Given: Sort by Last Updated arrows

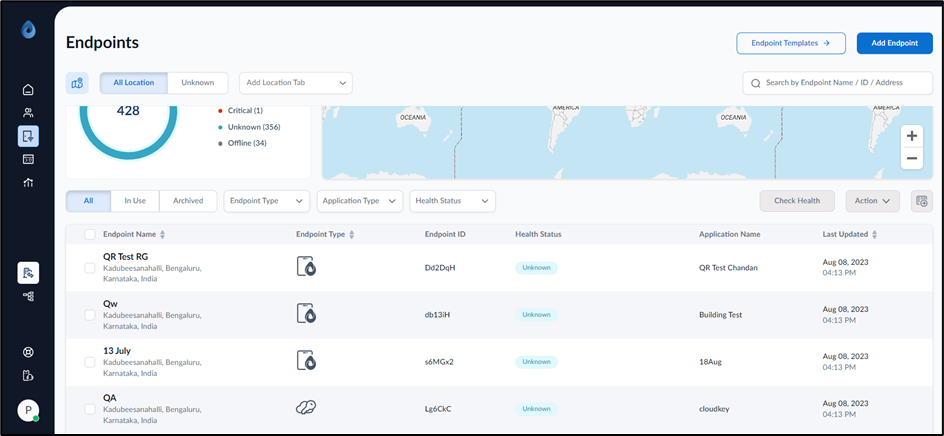Looking at the screenshot, I should [x=875, y=234].
